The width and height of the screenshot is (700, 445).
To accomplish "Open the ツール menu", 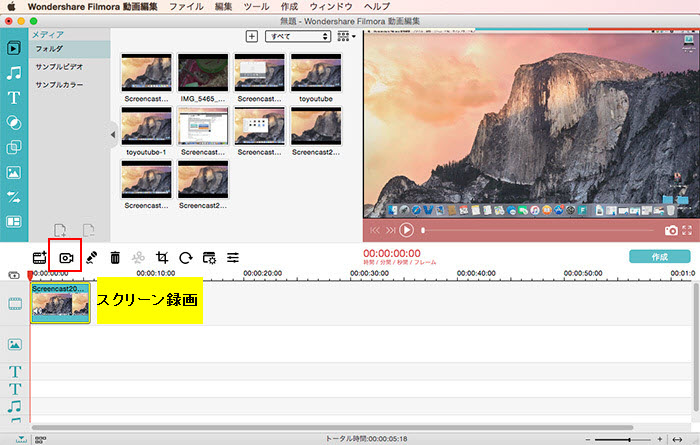I will point(256,6).
